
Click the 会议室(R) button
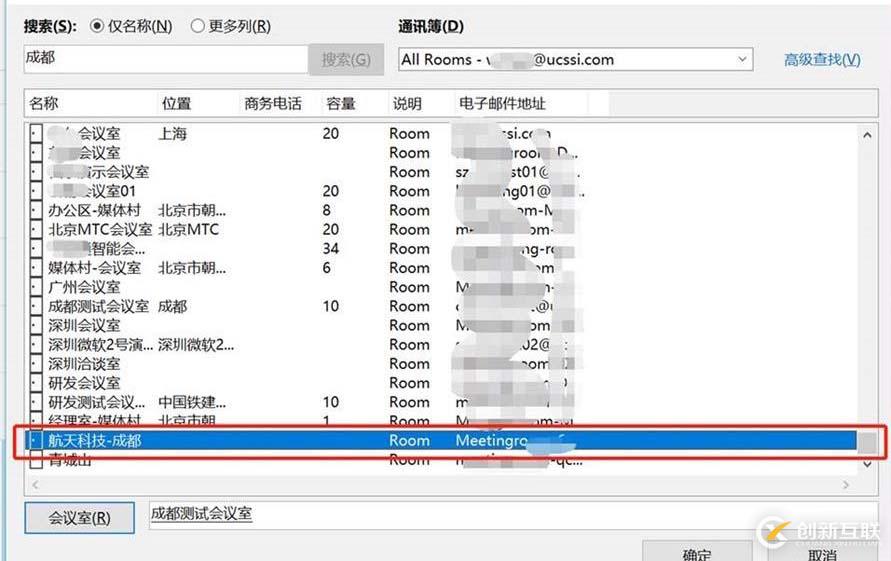pos(80,518)
